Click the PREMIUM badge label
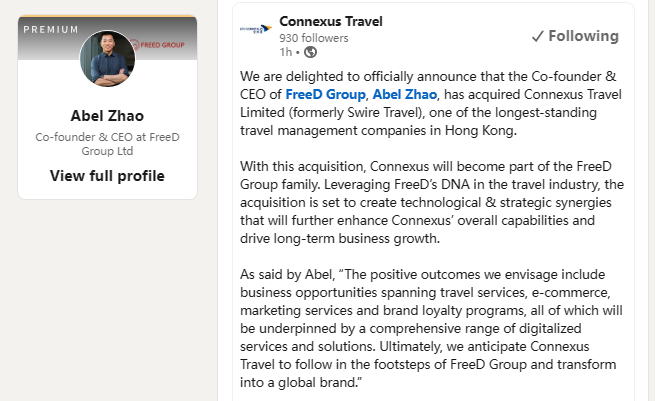 point(51,30)
